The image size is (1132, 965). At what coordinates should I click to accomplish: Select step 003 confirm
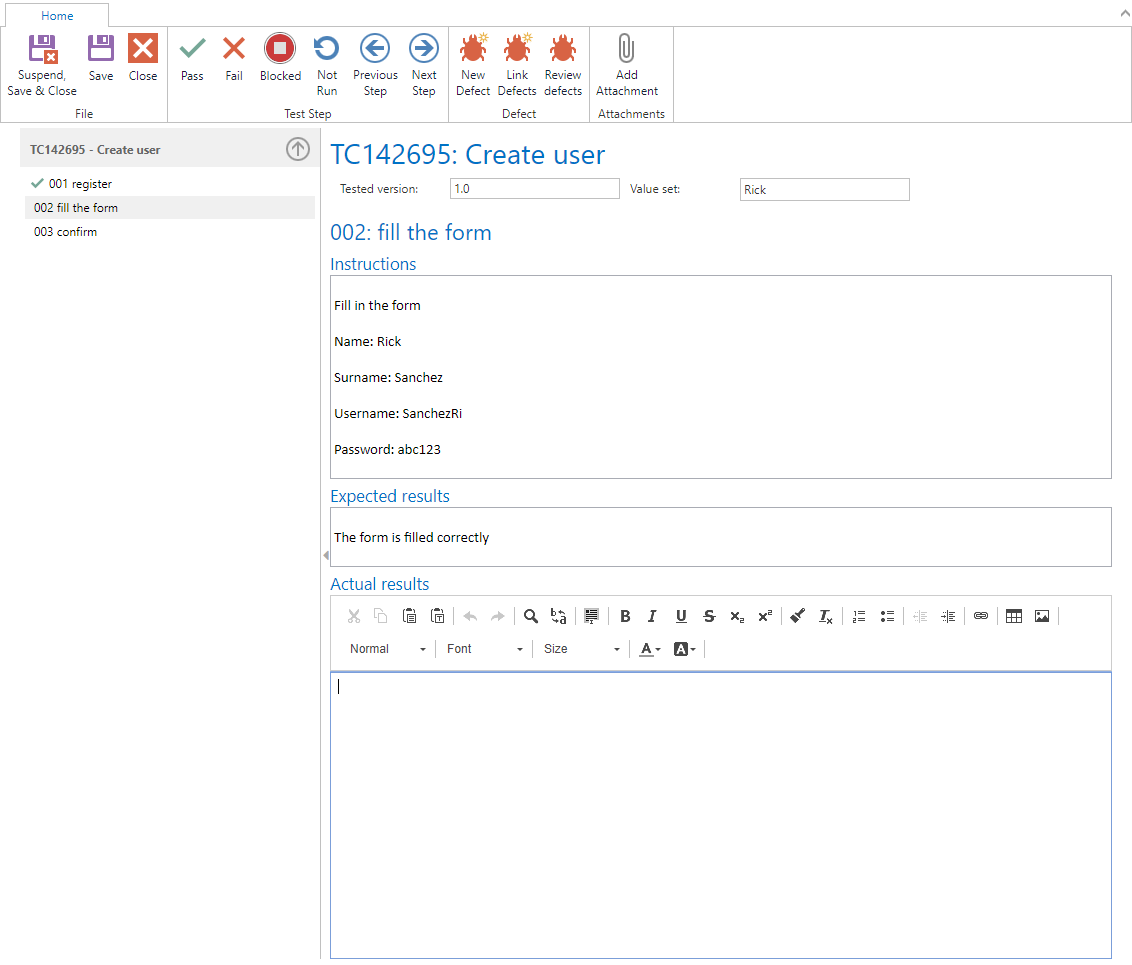coord(65,232)
